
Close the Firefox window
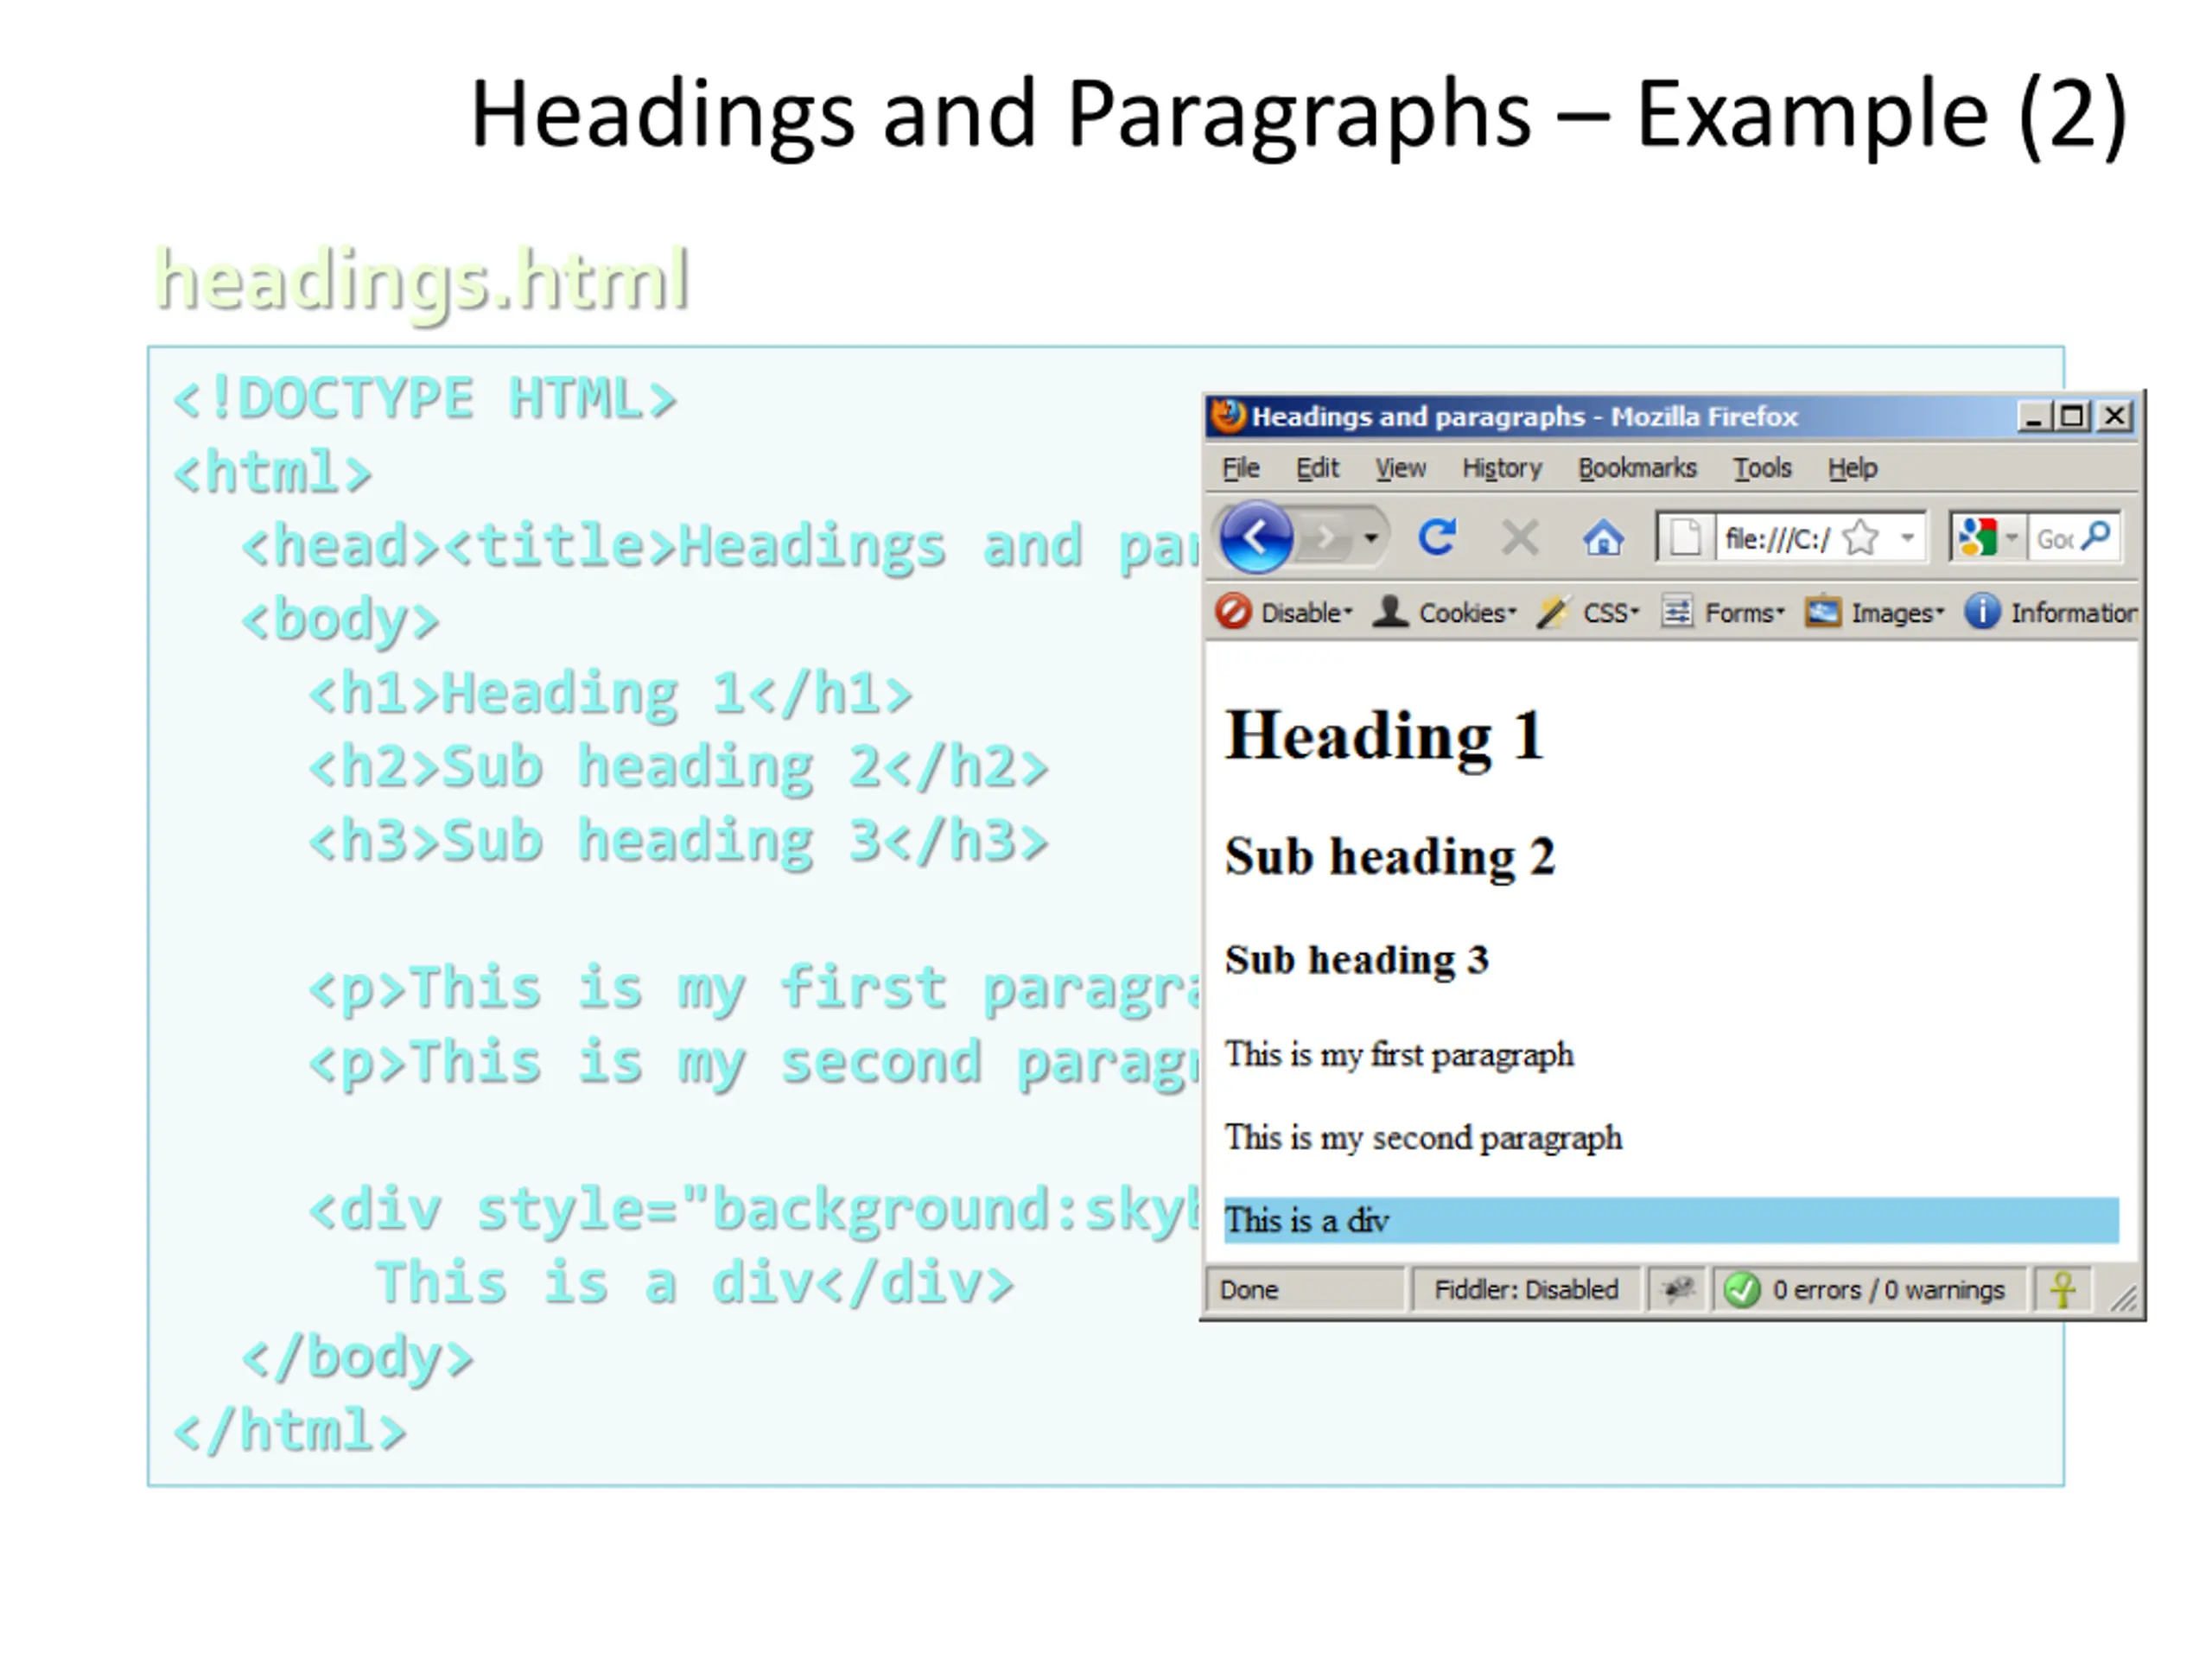(x=2114, y=416)
